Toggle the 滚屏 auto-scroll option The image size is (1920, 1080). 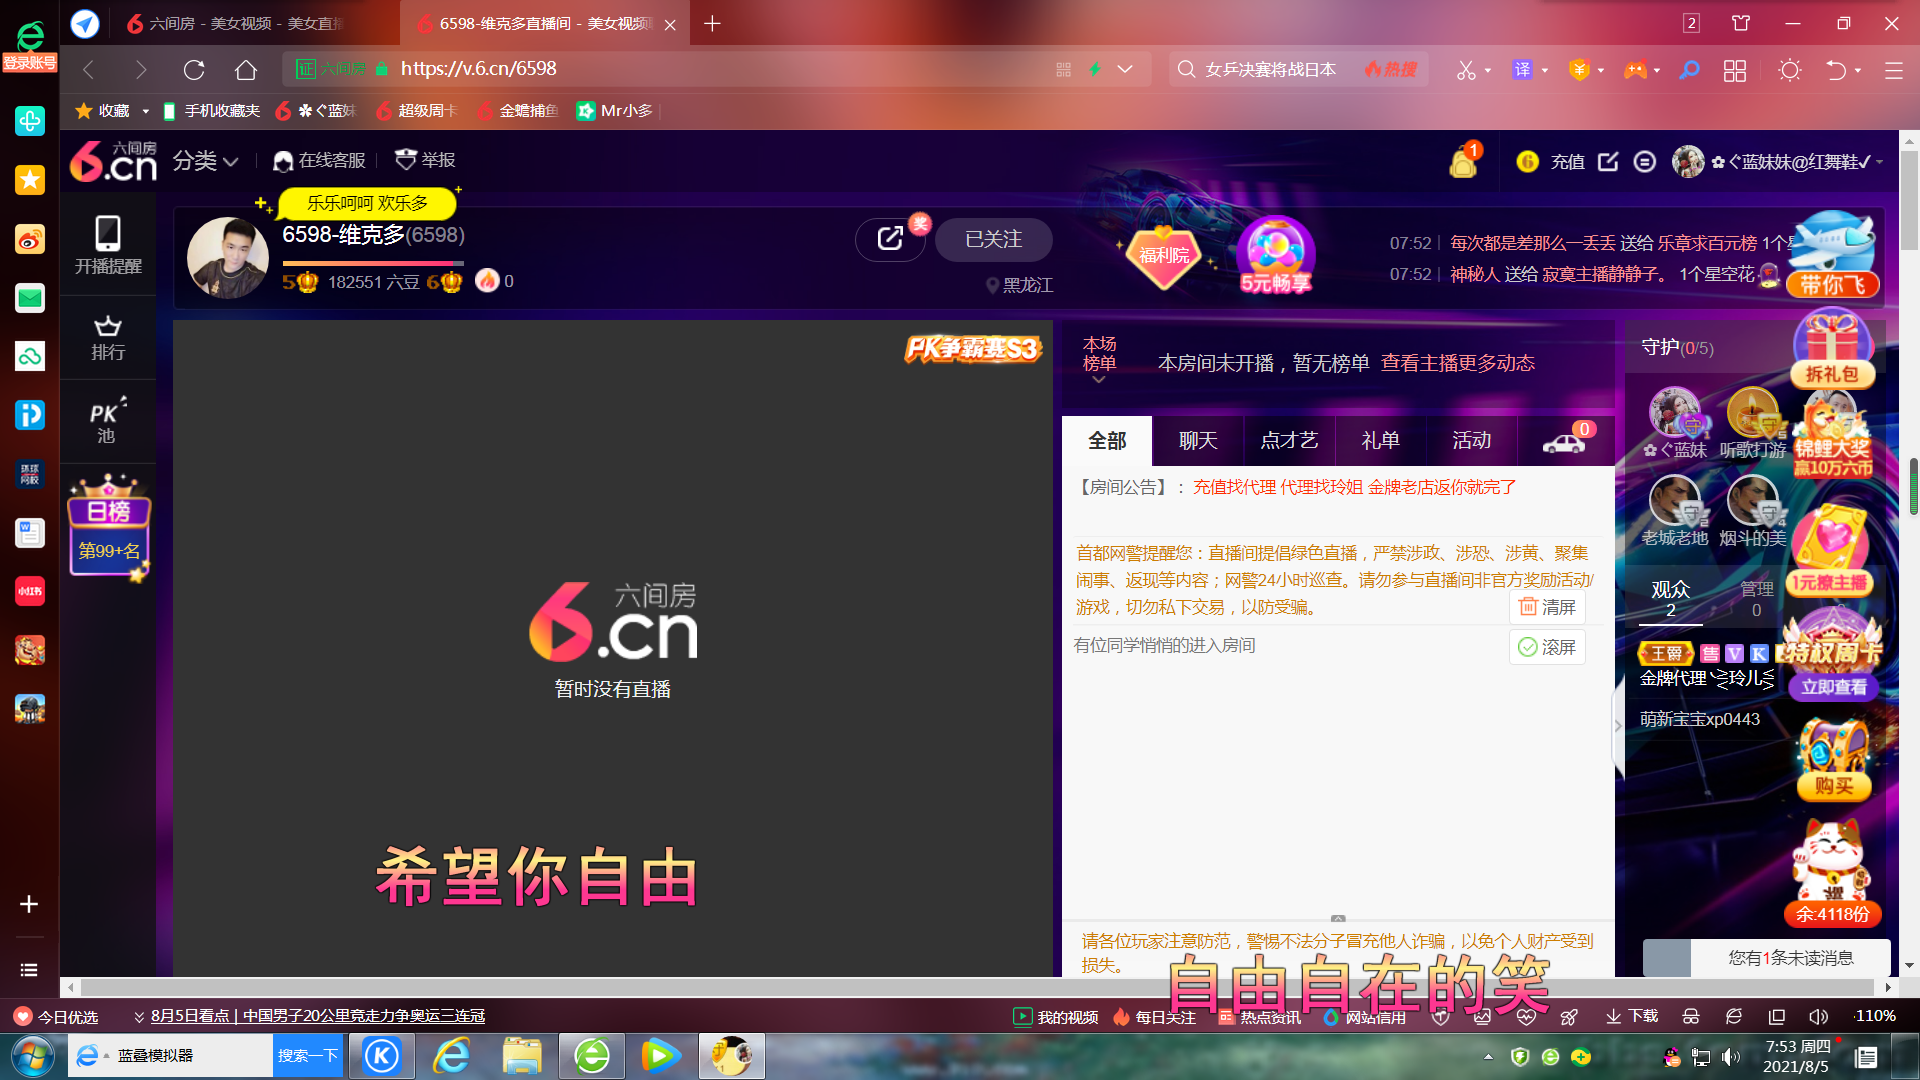click(1547, 647)
